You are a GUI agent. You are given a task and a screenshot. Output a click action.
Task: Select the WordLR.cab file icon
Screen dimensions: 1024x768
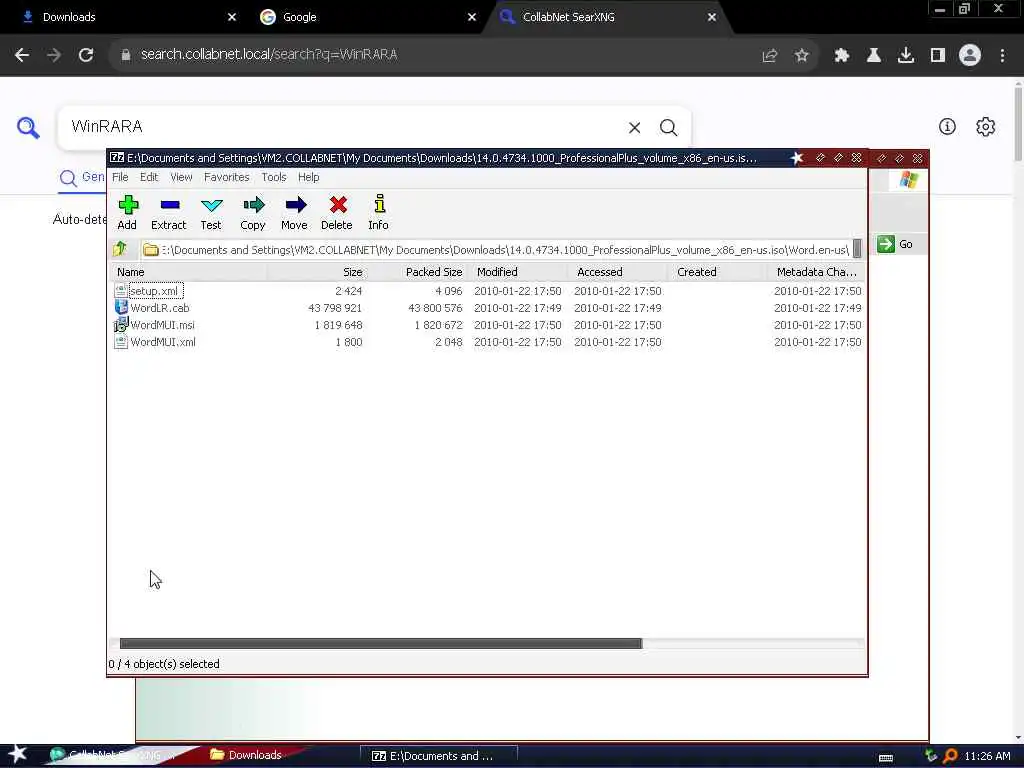click(121, 308)
